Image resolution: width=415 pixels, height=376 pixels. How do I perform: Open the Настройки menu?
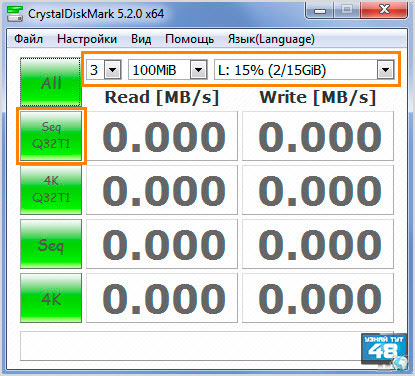87,39
